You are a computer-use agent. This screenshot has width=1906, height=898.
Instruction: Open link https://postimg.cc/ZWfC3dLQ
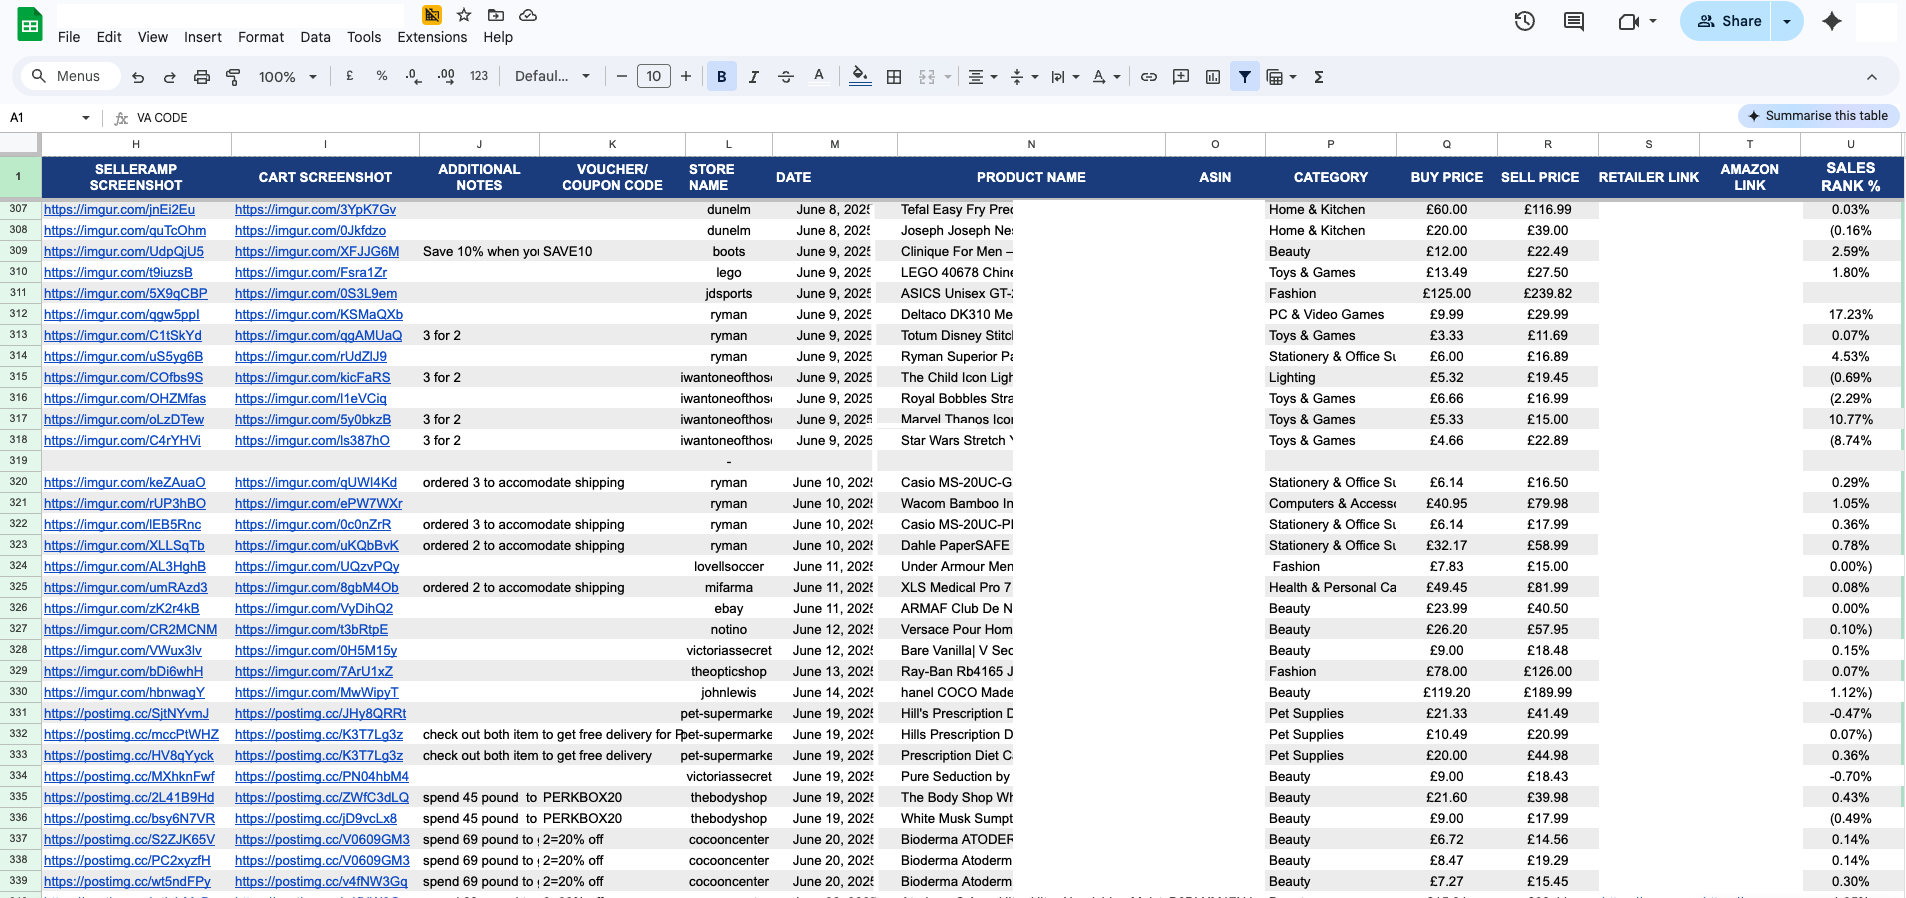click(322, 798)
